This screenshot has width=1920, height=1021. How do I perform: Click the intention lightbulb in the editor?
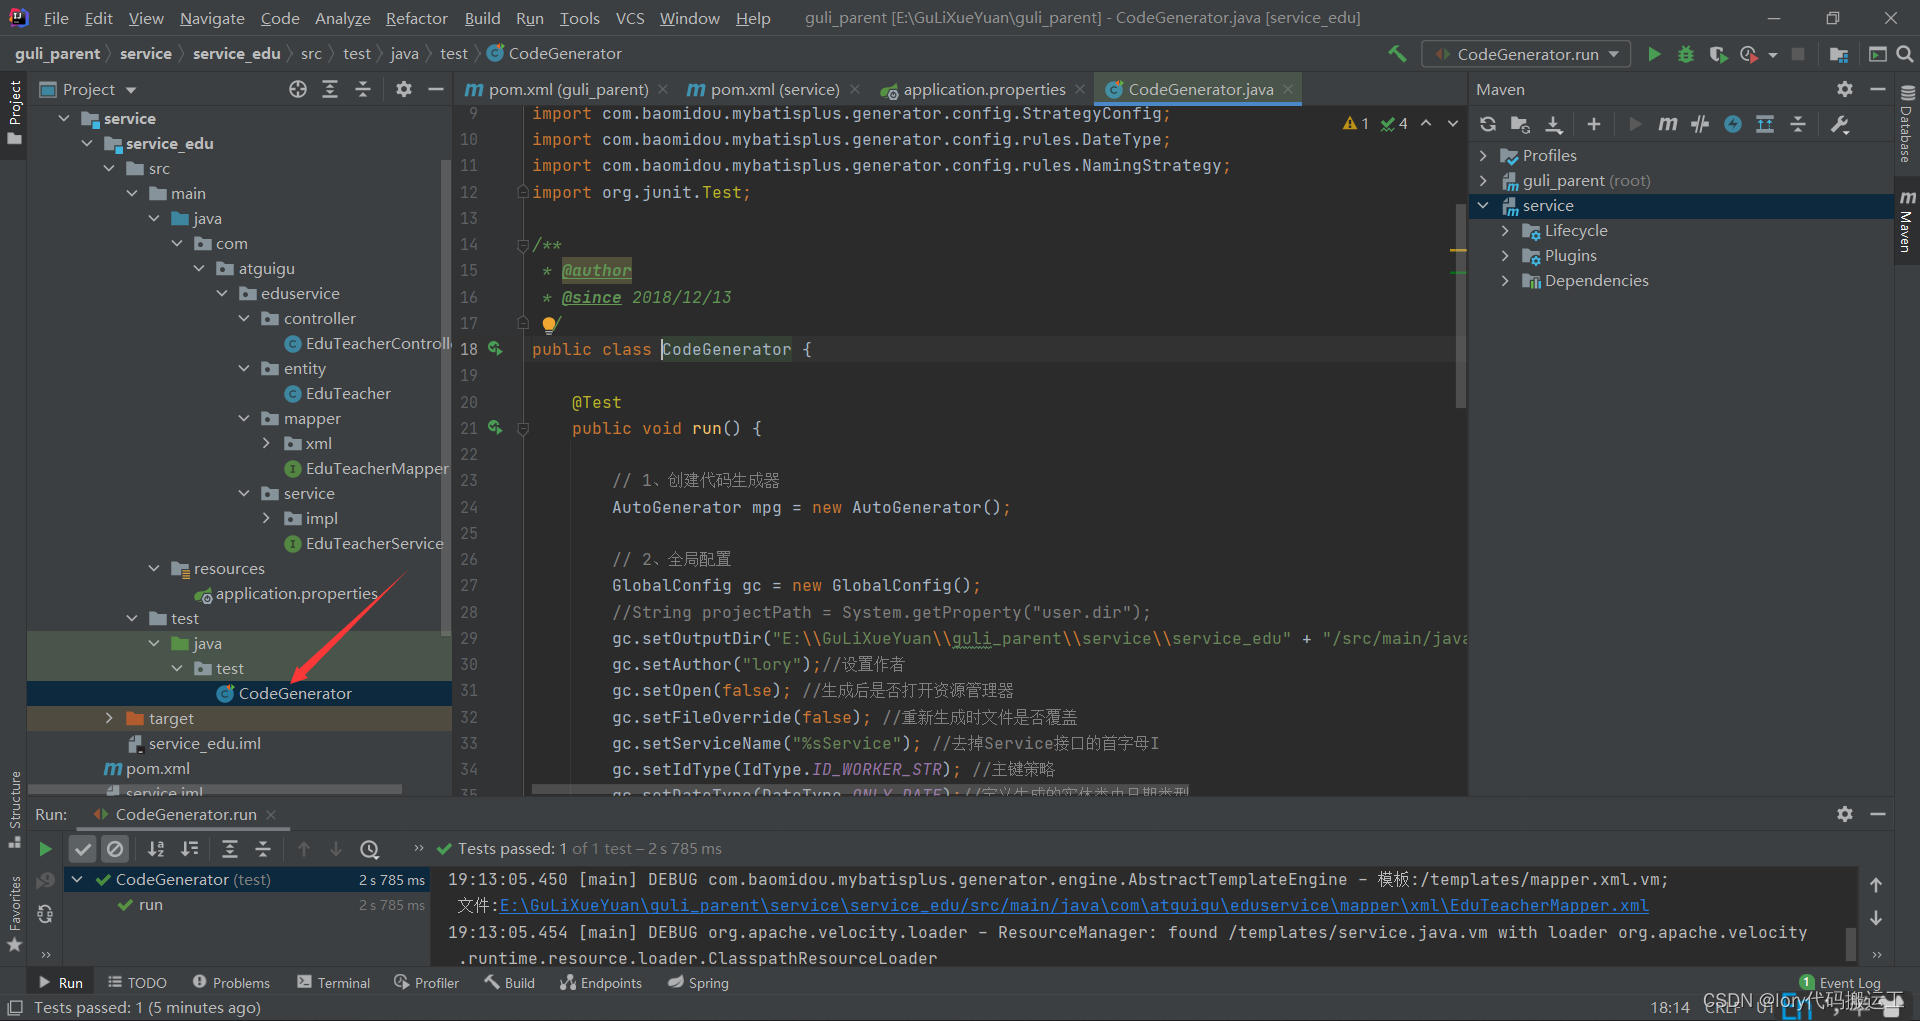(549, 324)
